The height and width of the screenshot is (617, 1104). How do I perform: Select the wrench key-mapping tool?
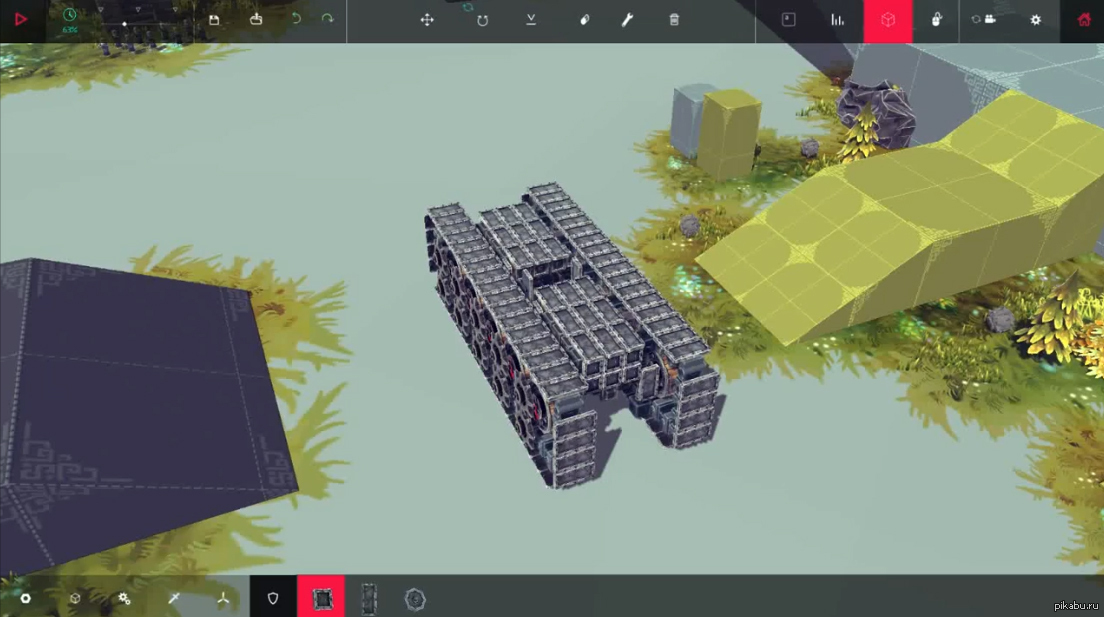[x=627, y=20]
